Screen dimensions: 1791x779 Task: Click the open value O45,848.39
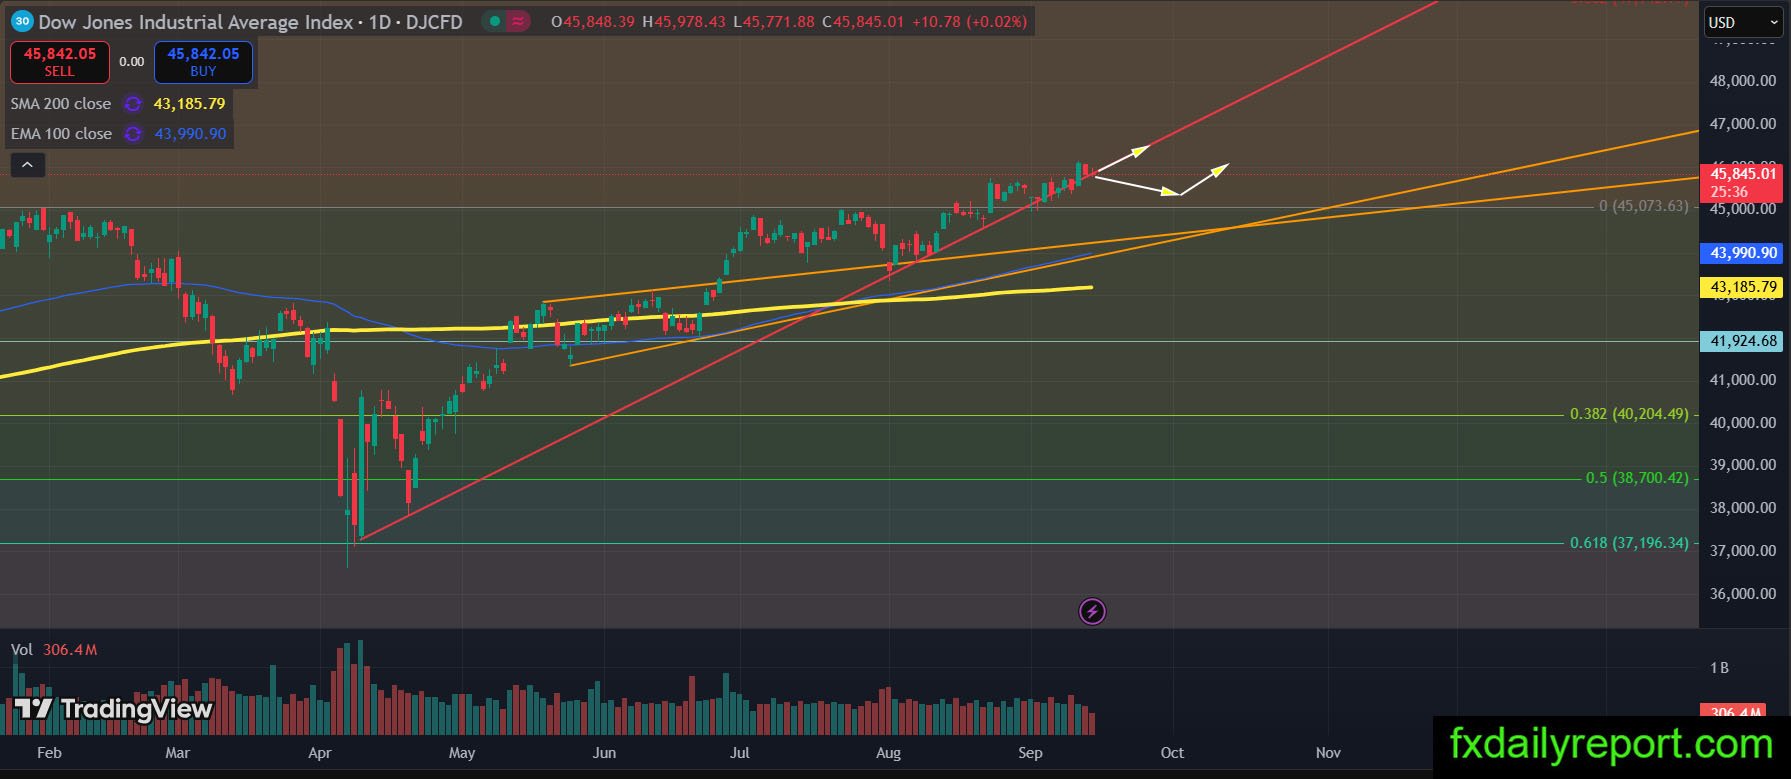click(x=593, y=21)
